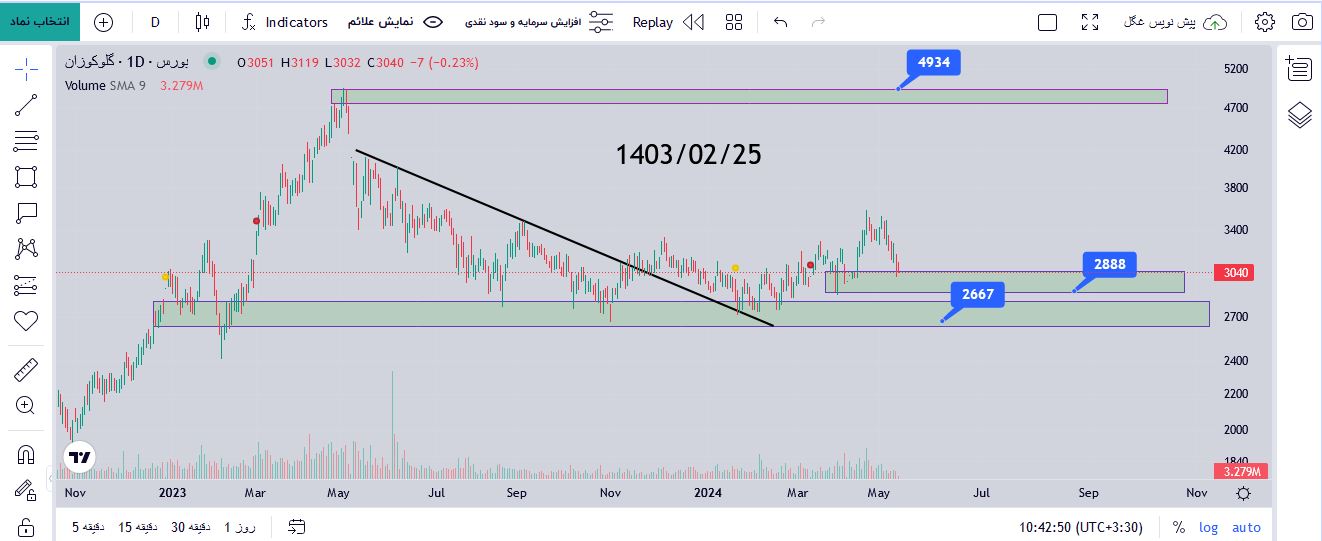Click the green market status dot in legend
1322x541 pixels.
212,62
